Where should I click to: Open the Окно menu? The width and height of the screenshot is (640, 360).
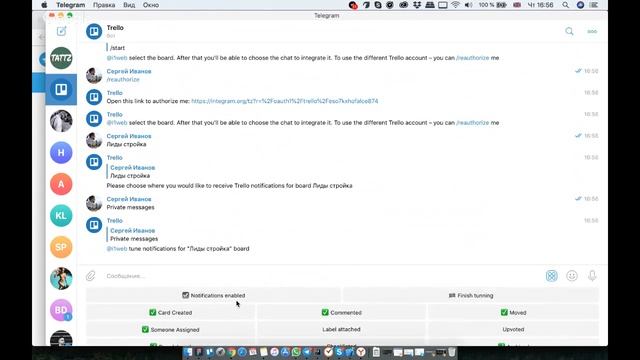(151, 5)
